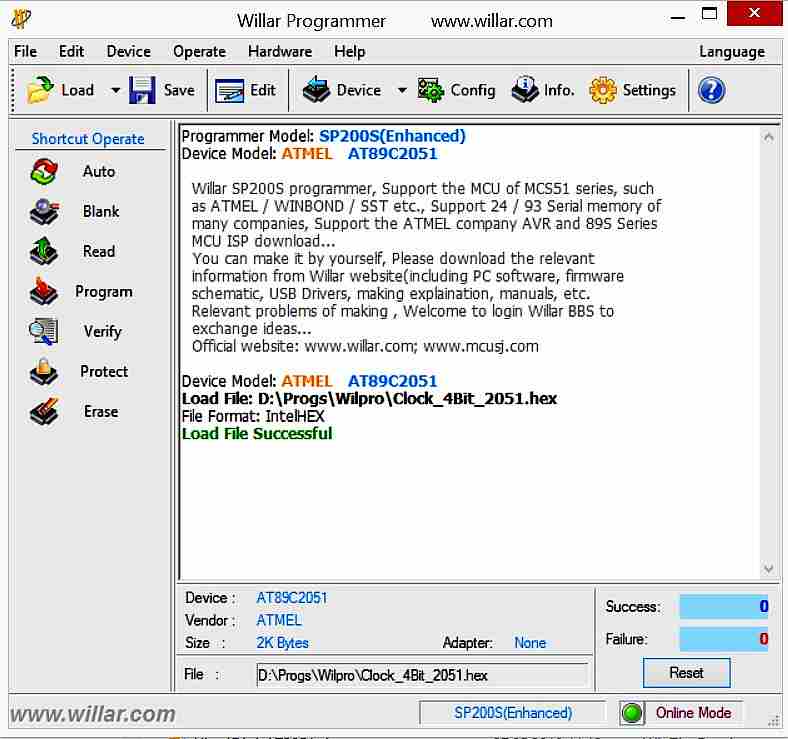788x739 pixels.
Task: Open the Device menu
Action: tap(129, 51)
